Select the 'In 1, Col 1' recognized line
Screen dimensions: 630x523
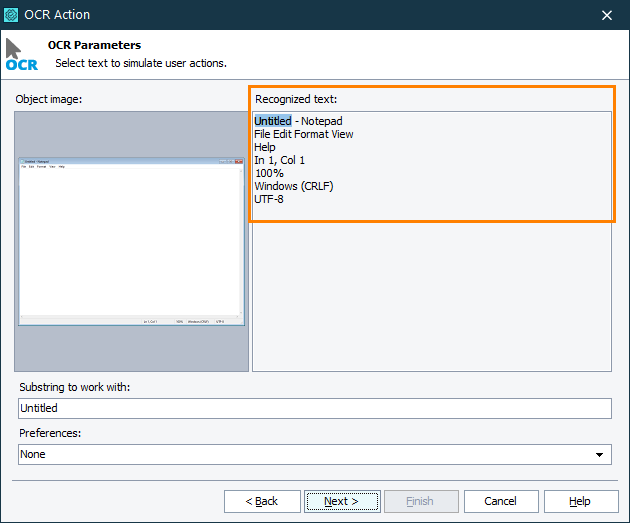[280, 160]
